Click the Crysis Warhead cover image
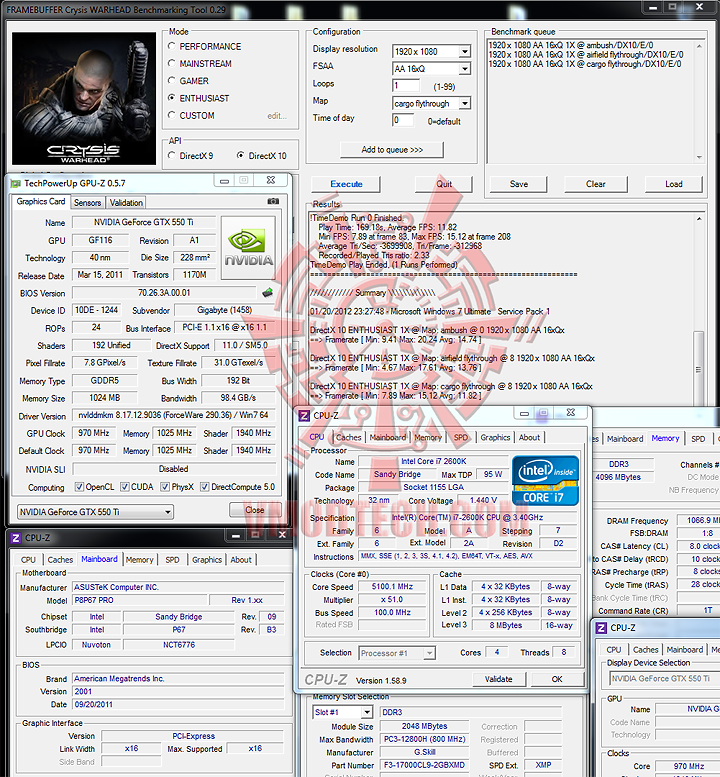This screenshot has height=777, width=720. pos(84,98)
